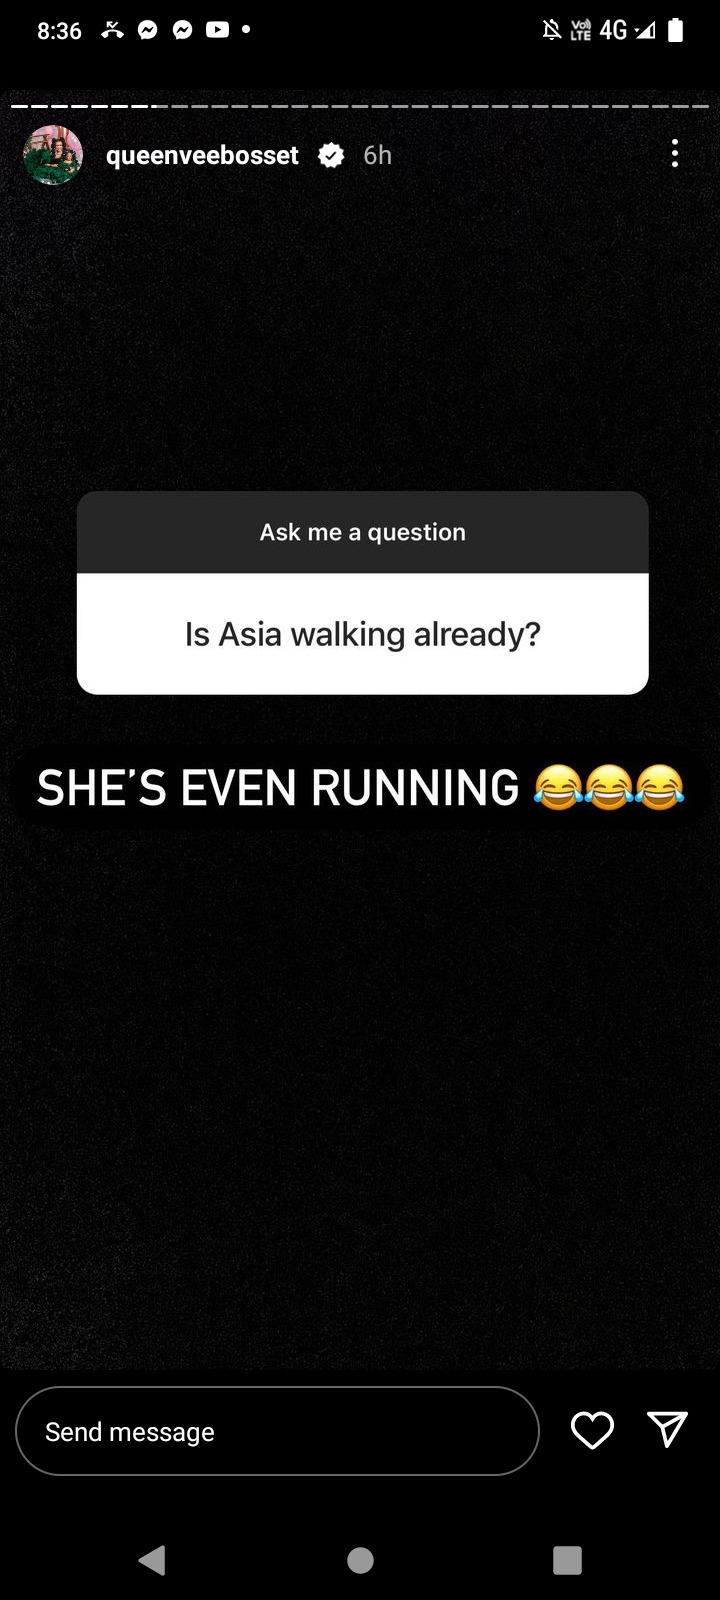Image resolution: width=720 pixels, height=1600 pixels.
Task: Tap the muted bell status icon
Action: 551,31
